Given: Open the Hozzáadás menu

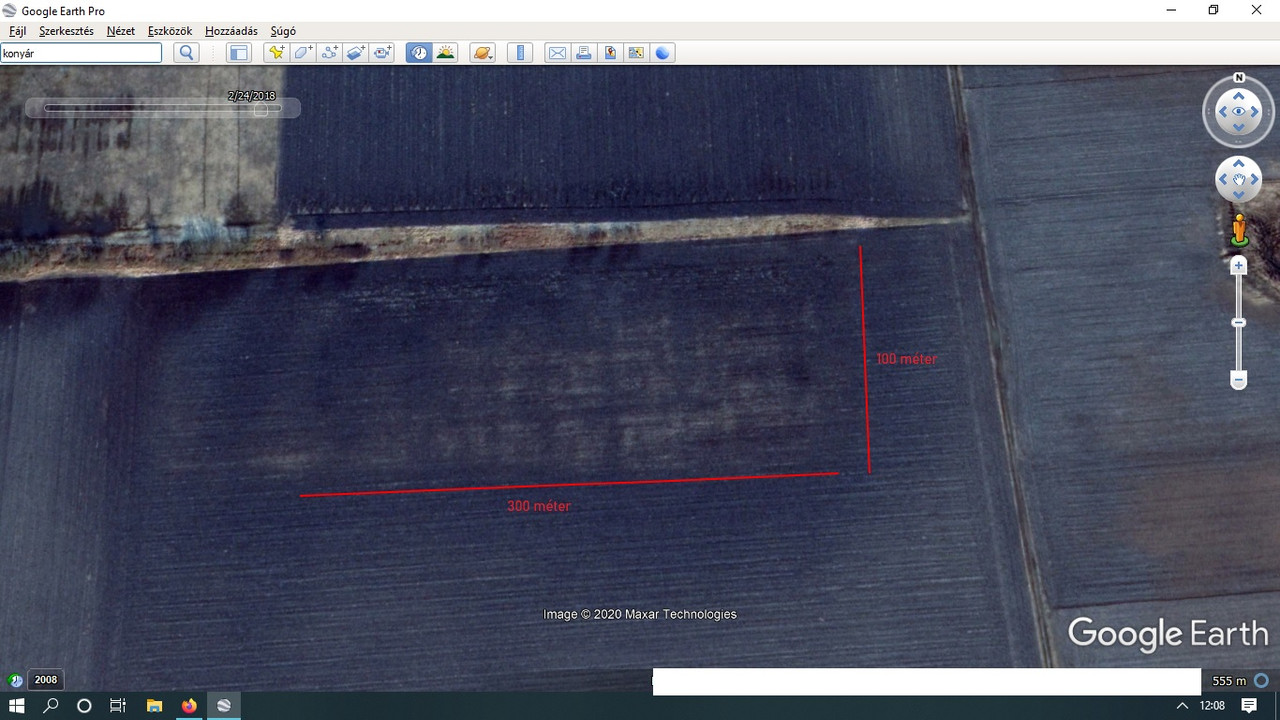Looking at the screenshot, I should click(231, 31).
